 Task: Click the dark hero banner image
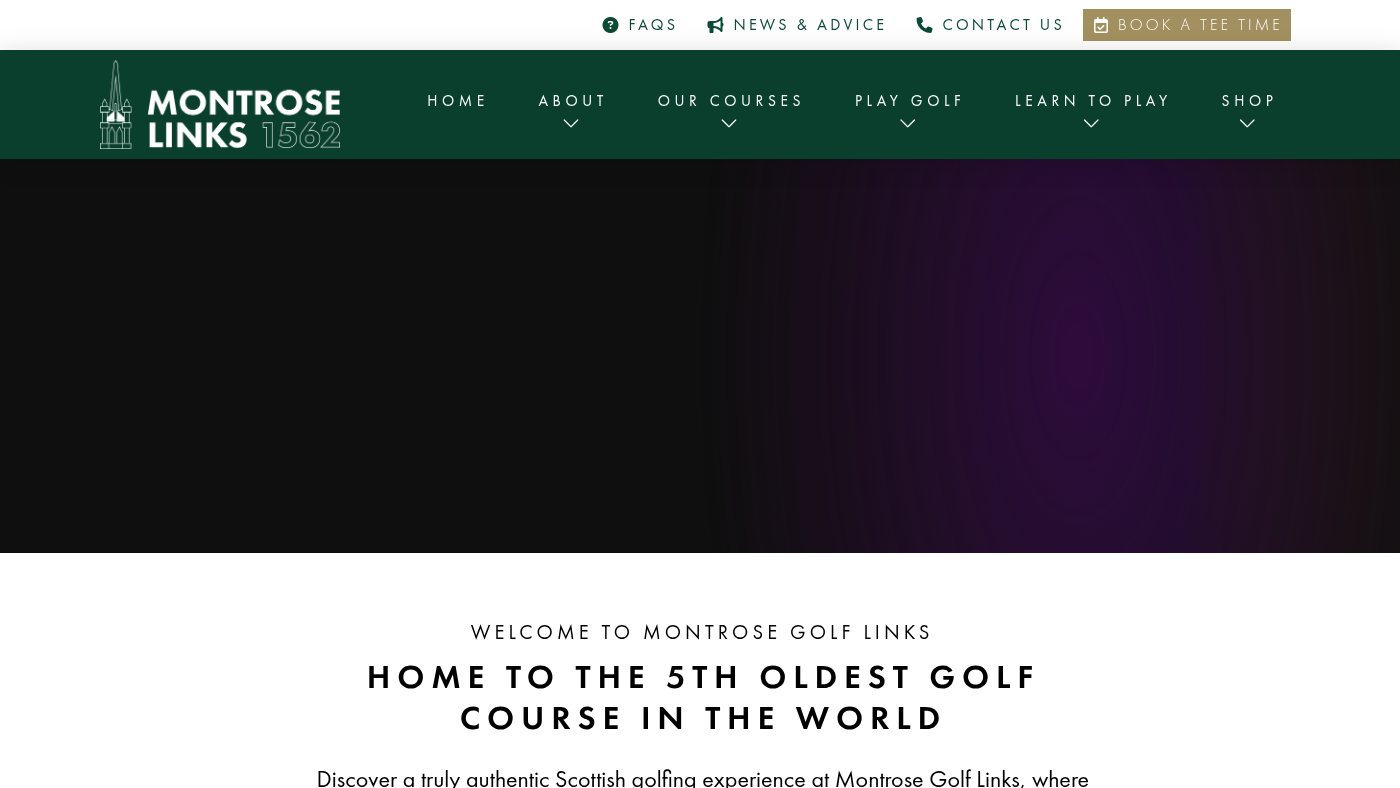click(x=700, y=356)
